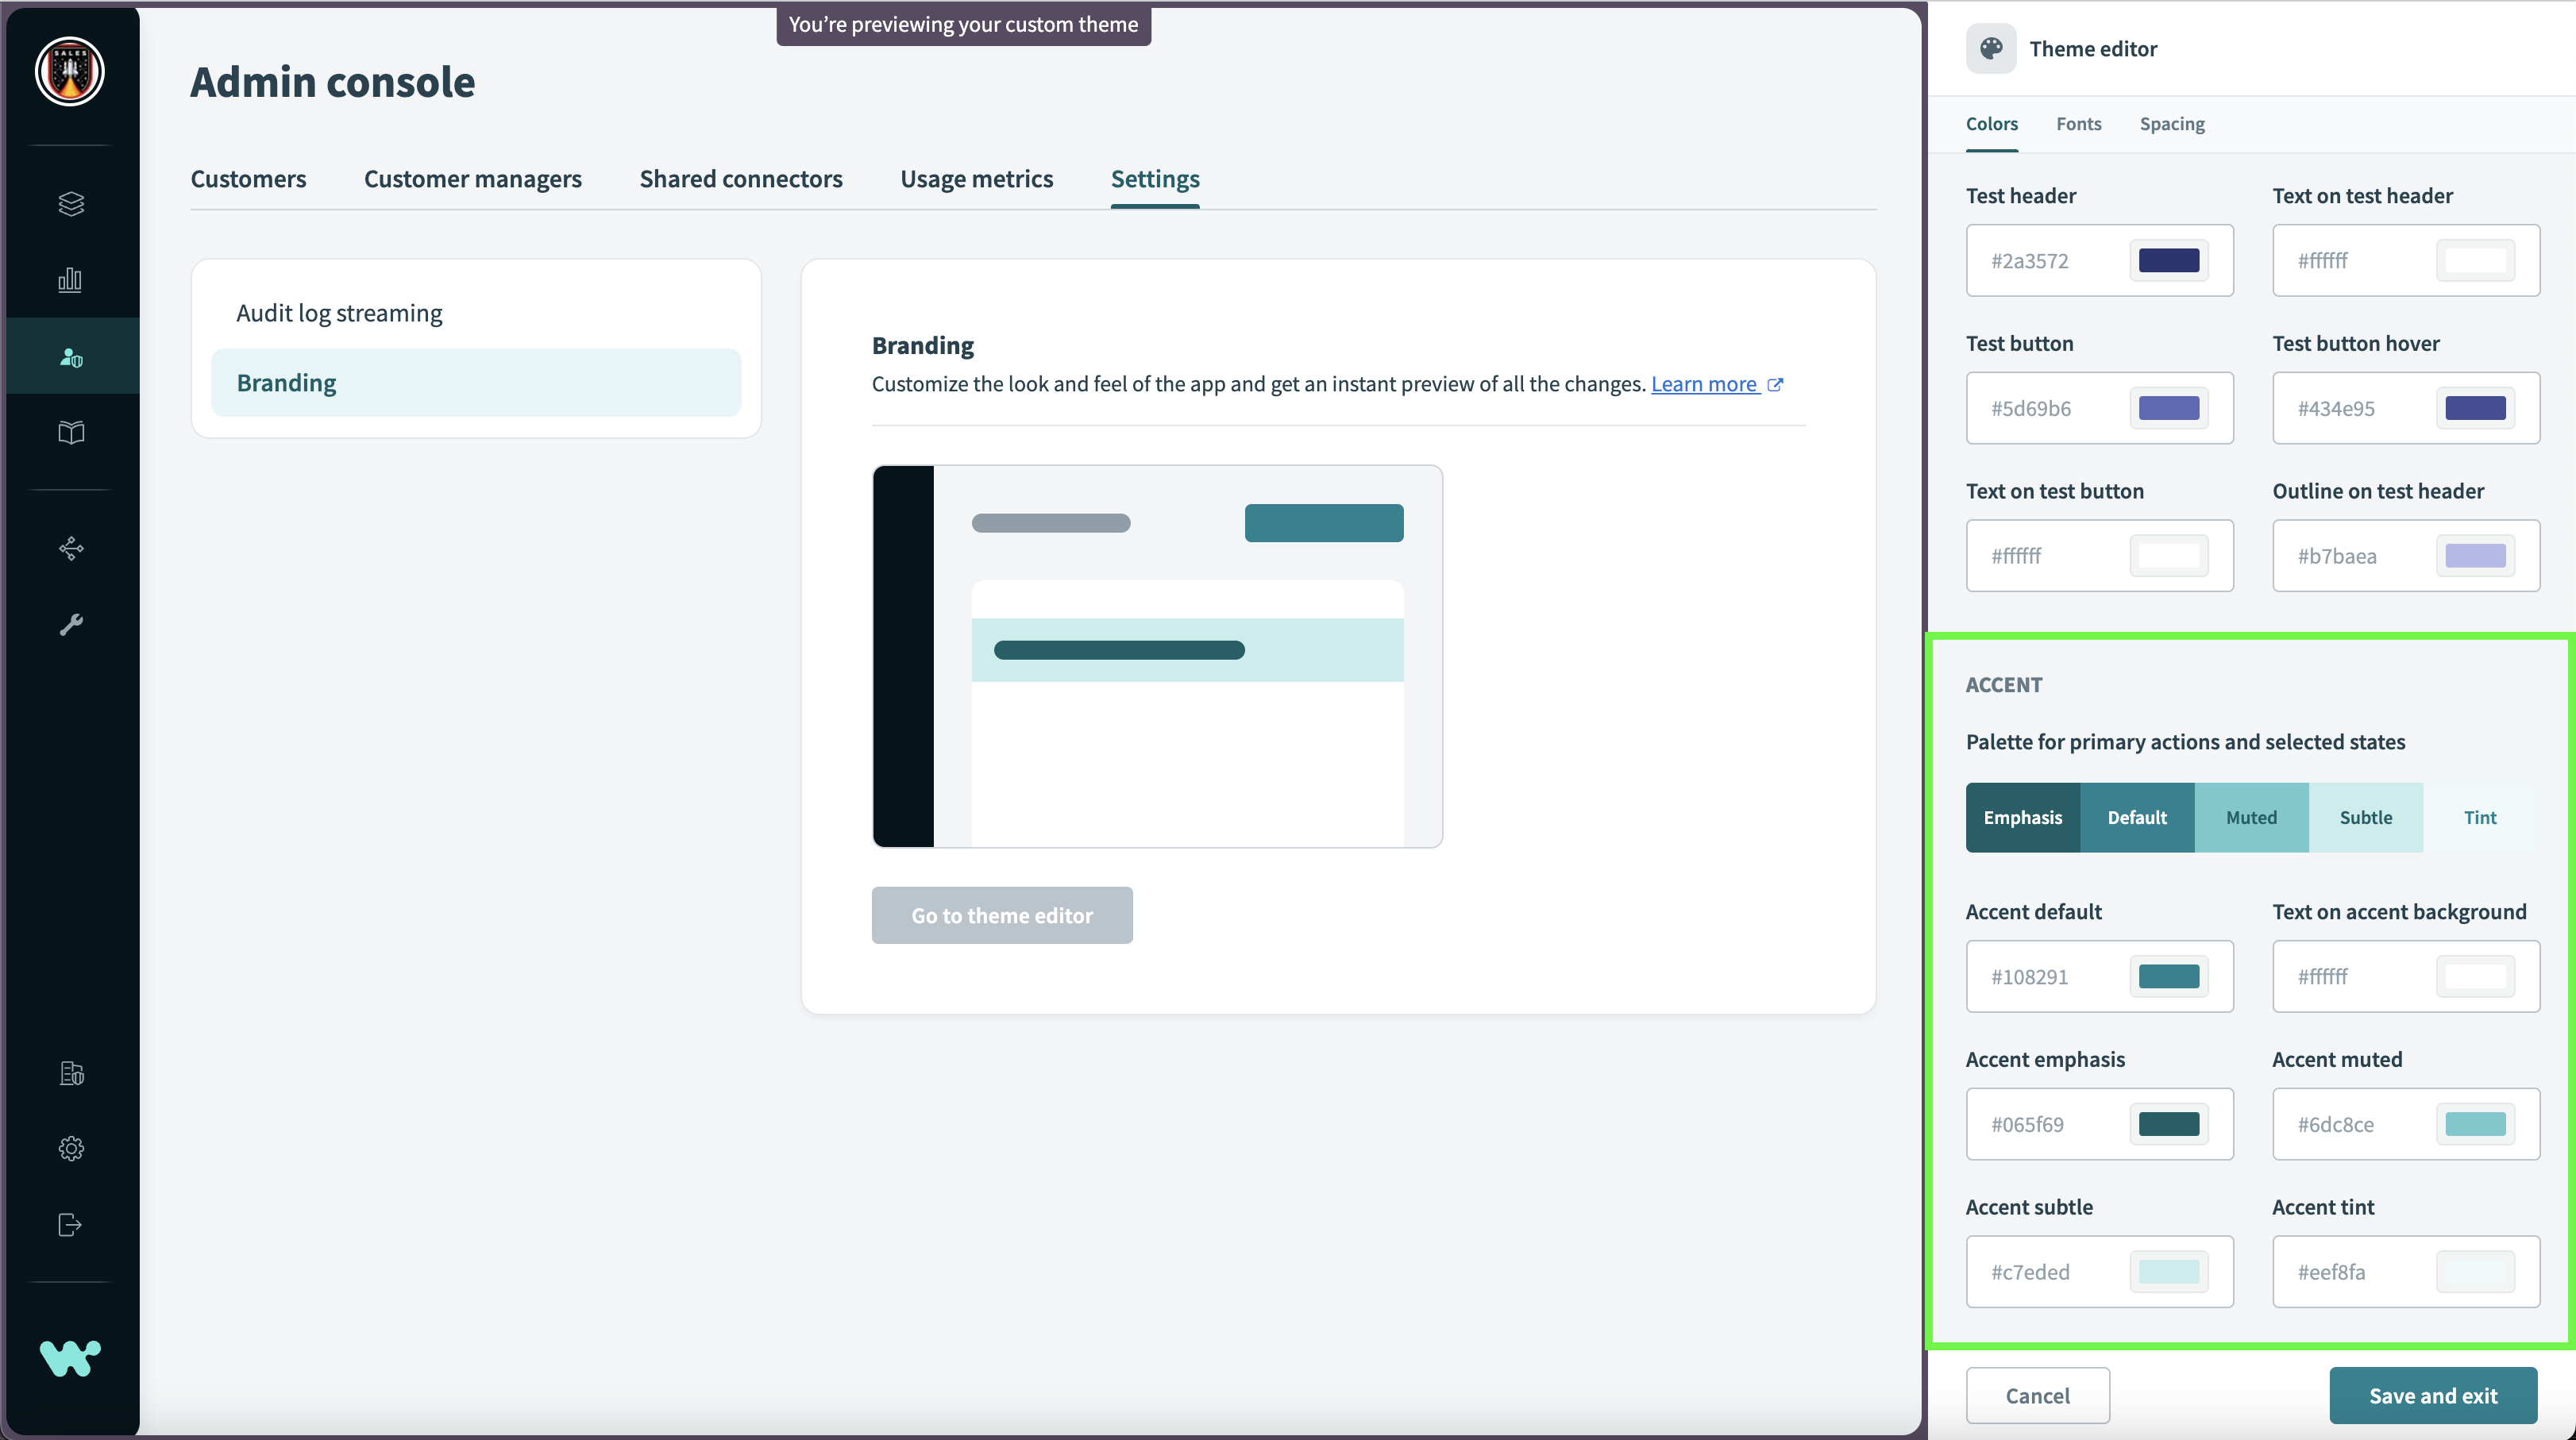Click the logout arrow icon in the sidebar
The width and height of the screenshot is (2576, 1440).
pos(71,1224)
